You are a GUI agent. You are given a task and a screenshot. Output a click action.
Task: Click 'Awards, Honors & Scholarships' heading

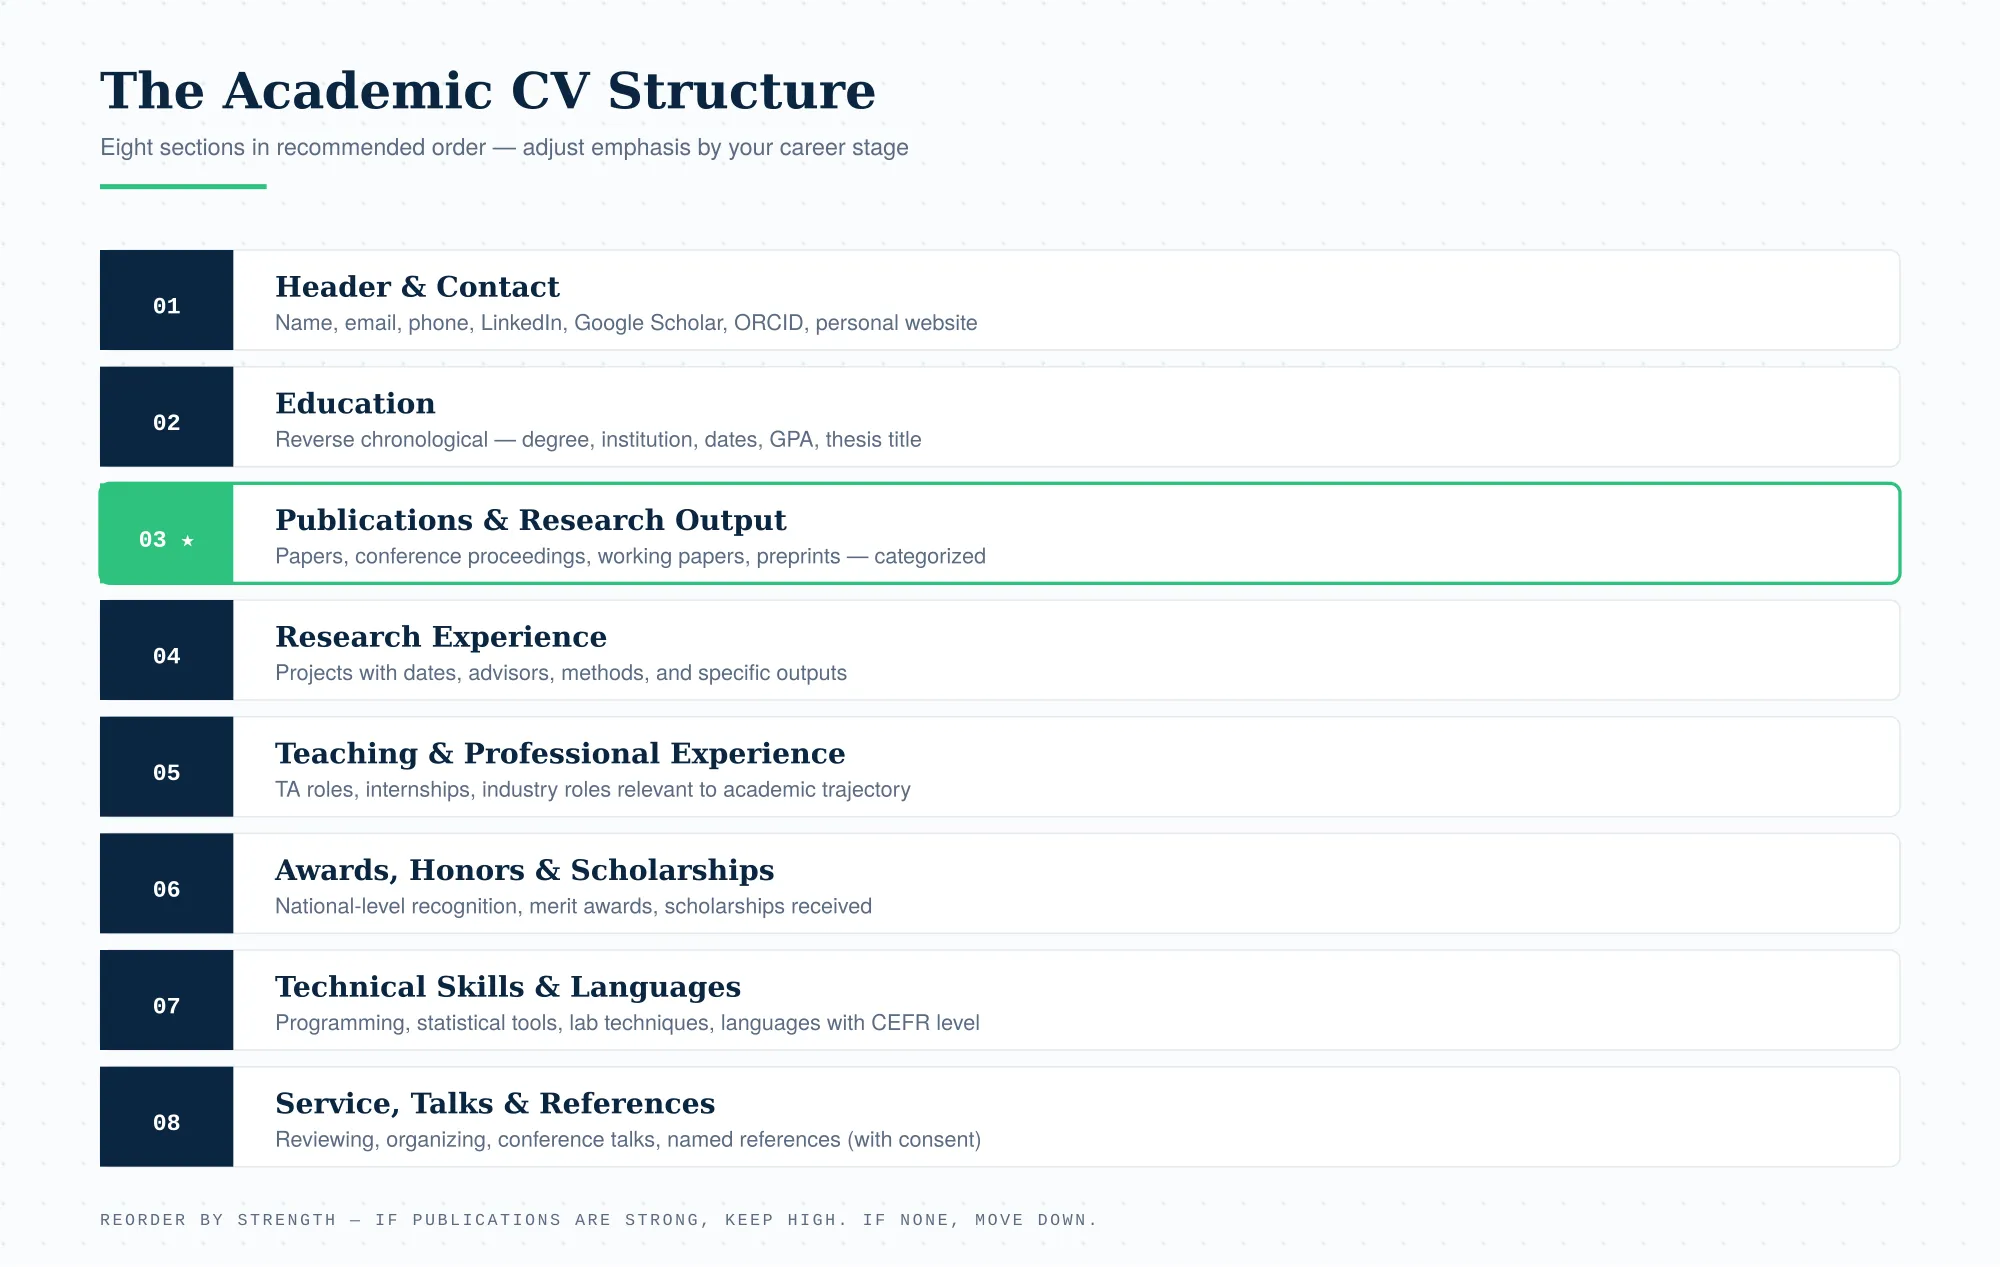[x=525, y=870]
